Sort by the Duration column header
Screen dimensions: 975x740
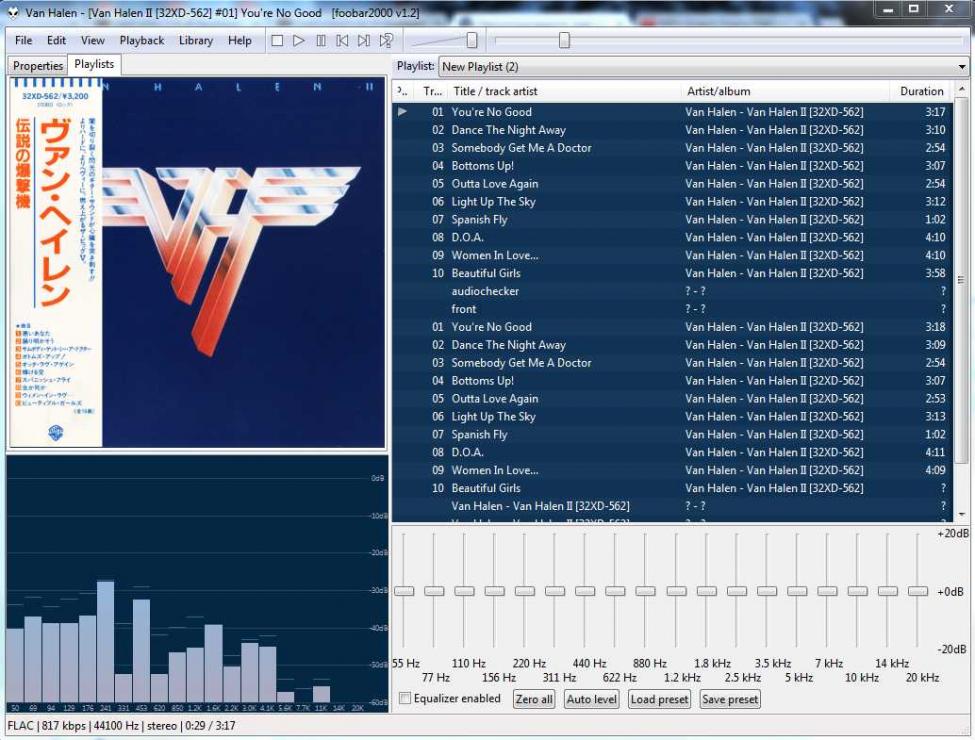point(920,91)
